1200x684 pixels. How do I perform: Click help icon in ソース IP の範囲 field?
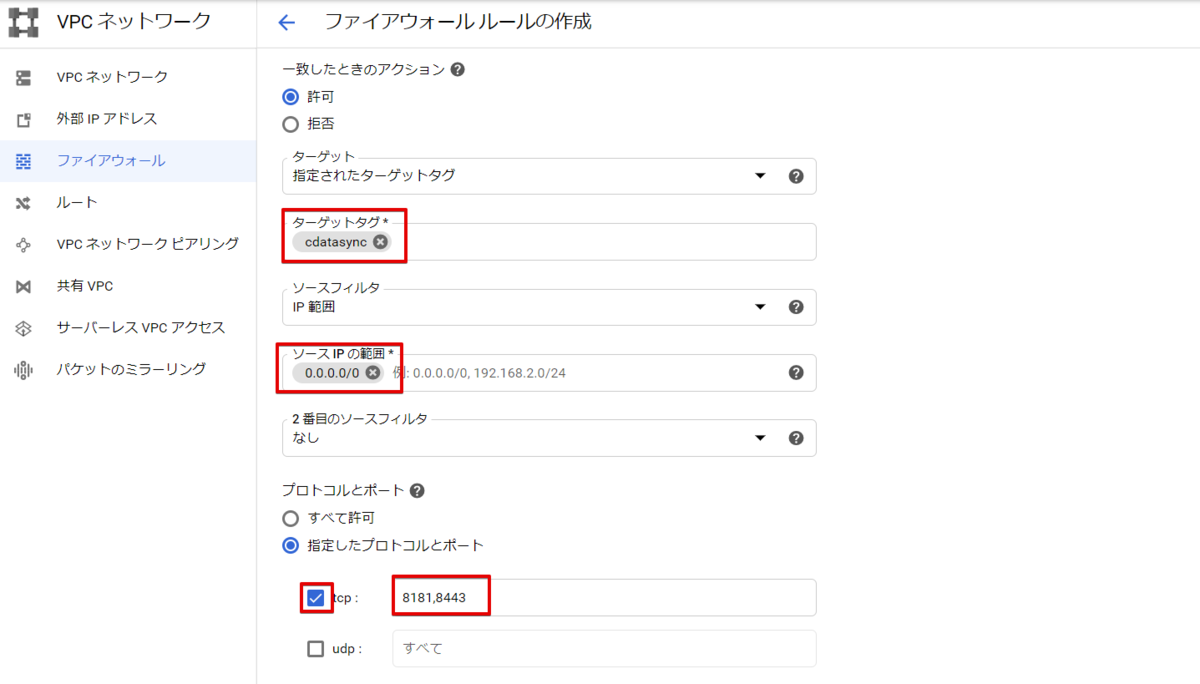click(x=796, y=372)
